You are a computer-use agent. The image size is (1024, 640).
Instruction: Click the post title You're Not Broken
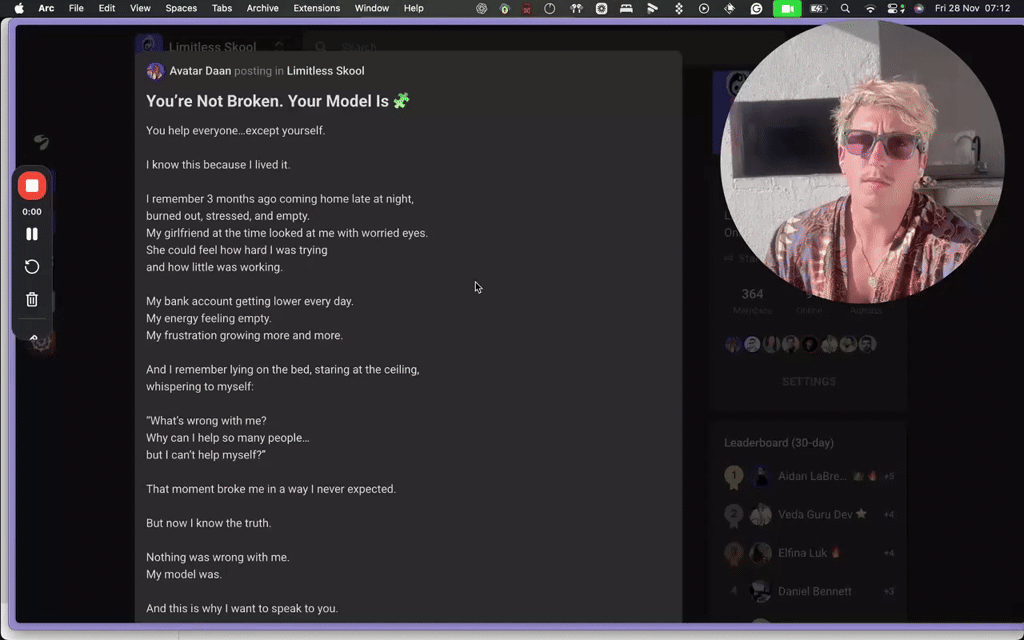click(x=278, y=101)
